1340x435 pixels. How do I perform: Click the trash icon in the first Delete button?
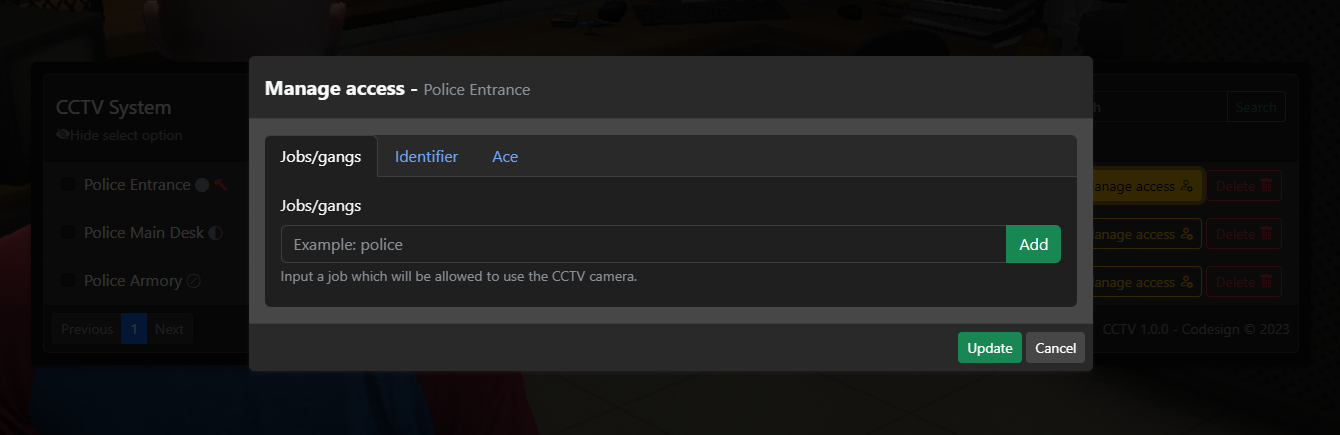pyautogui.click(x=1266, y=186)
